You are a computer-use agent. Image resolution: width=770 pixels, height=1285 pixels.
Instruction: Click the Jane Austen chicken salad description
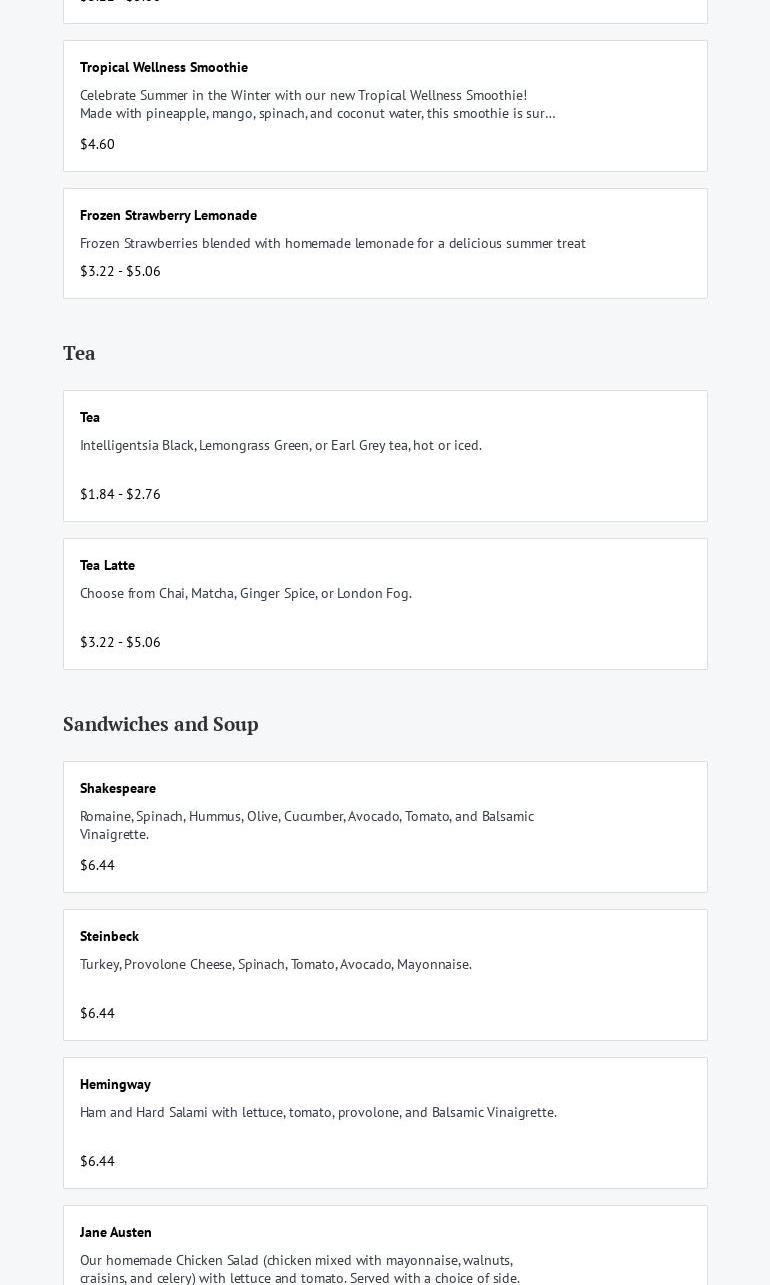click(299, 1269)
